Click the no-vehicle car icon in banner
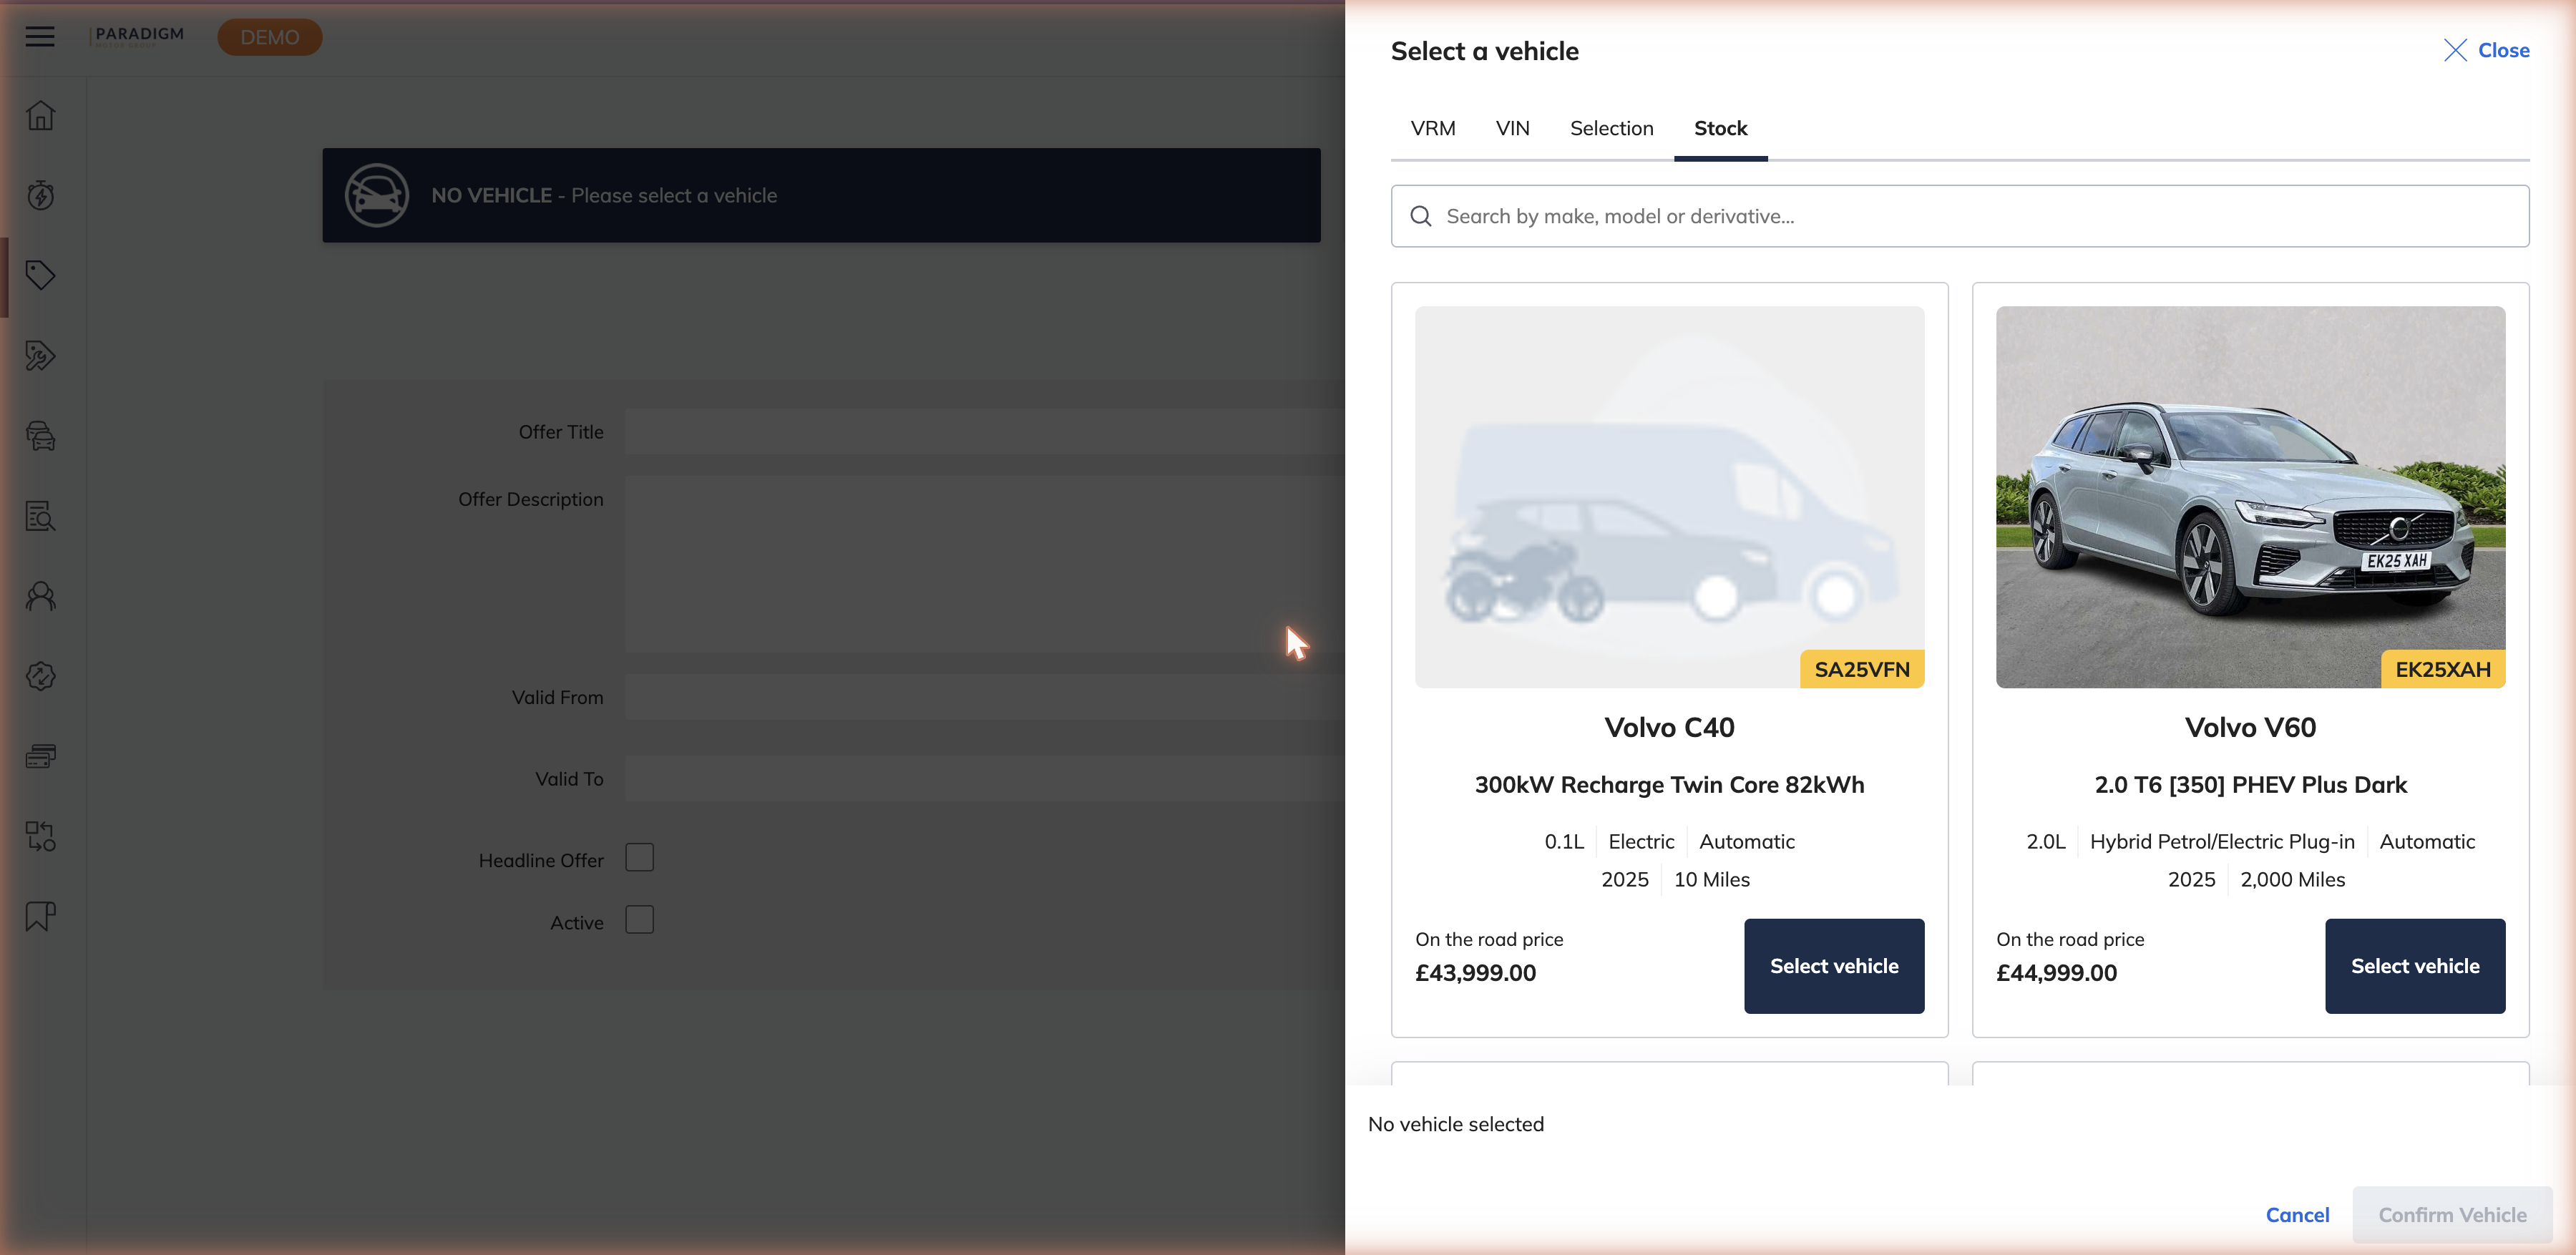Viewport: 2576px width, 1255px height. pyautogui.click(x=377, y=195)
